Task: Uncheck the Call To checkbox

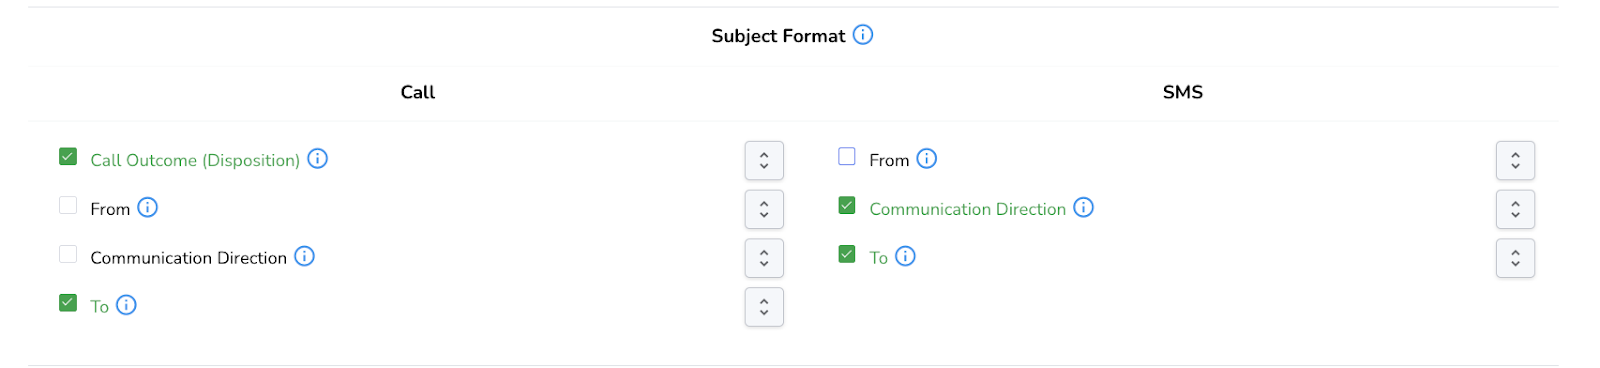Action: [x=68, y=303]
